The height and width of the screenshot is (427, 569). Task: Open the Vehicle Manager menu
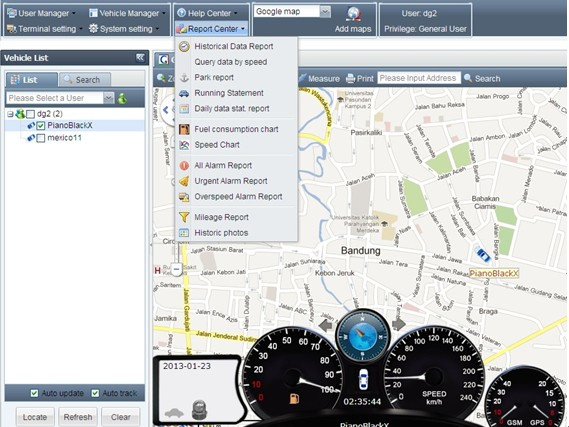[x=127, y=13]
